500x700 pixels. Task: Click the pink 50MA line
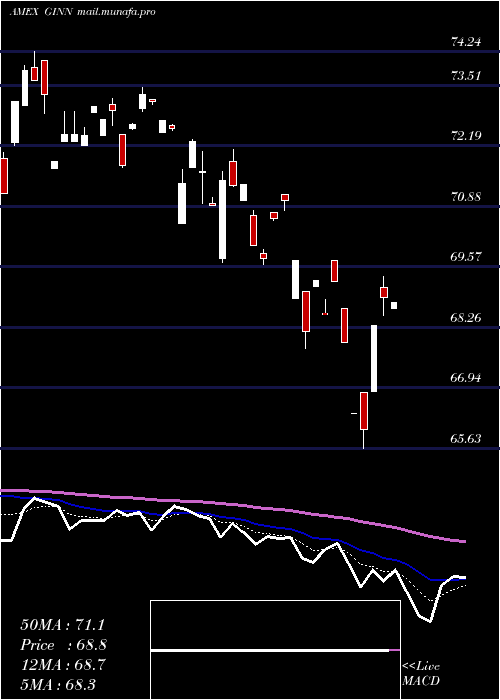pos(232,504)
